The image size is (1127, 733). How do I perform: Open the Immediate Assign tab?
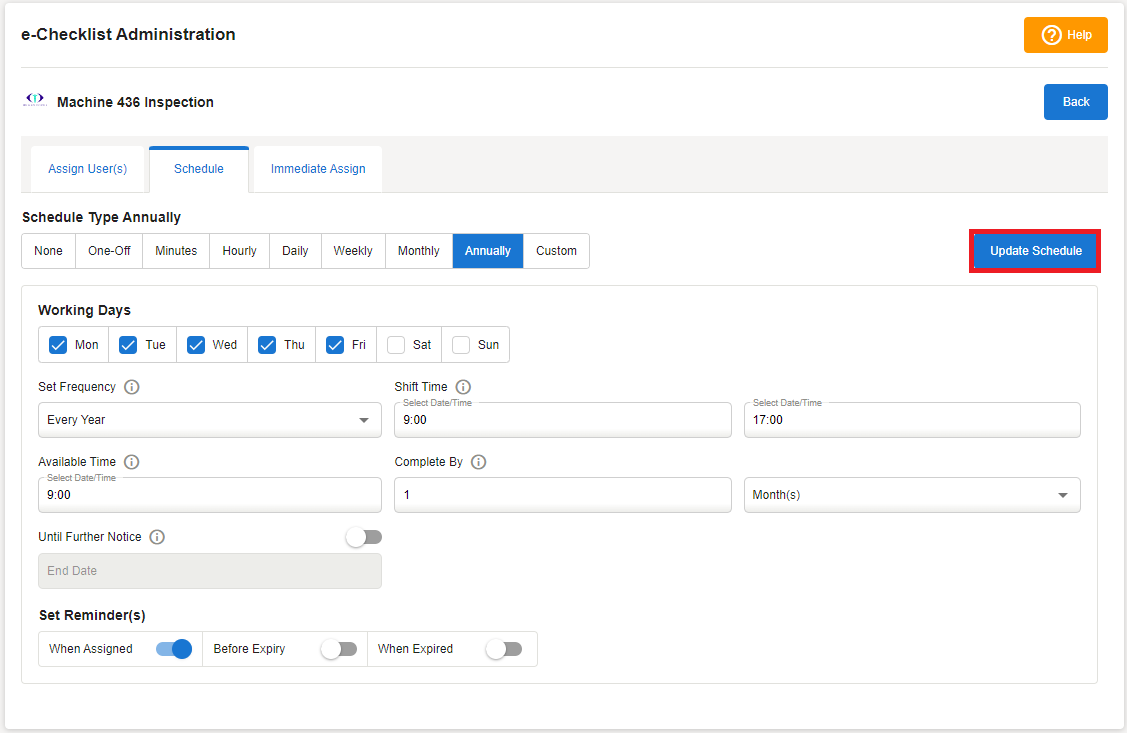tap(318, 169)
